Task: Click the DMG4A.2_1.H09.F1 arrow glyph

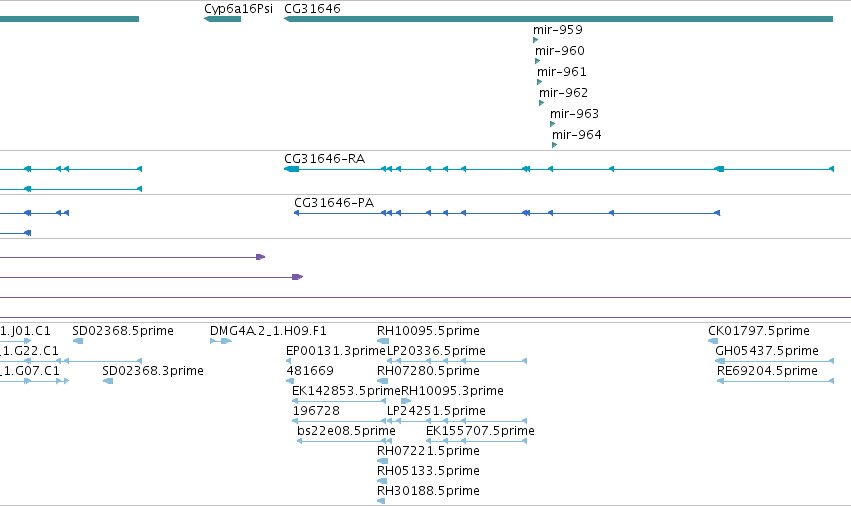Action: [x=221, y=341]
